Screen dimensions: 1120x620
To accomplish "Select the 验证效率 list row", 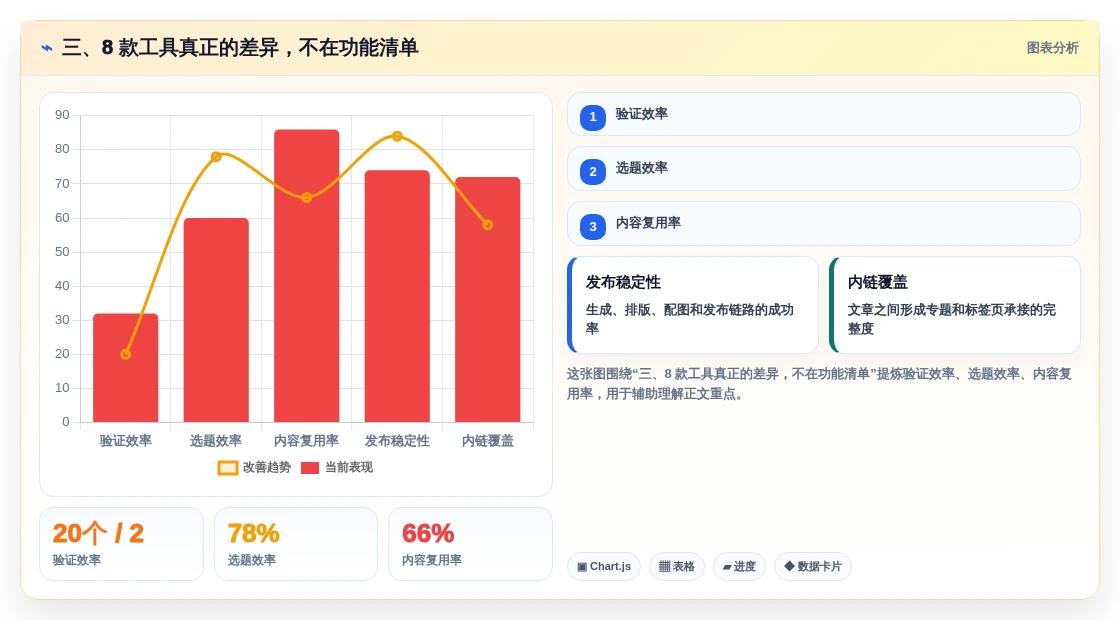I will (824, 114).
